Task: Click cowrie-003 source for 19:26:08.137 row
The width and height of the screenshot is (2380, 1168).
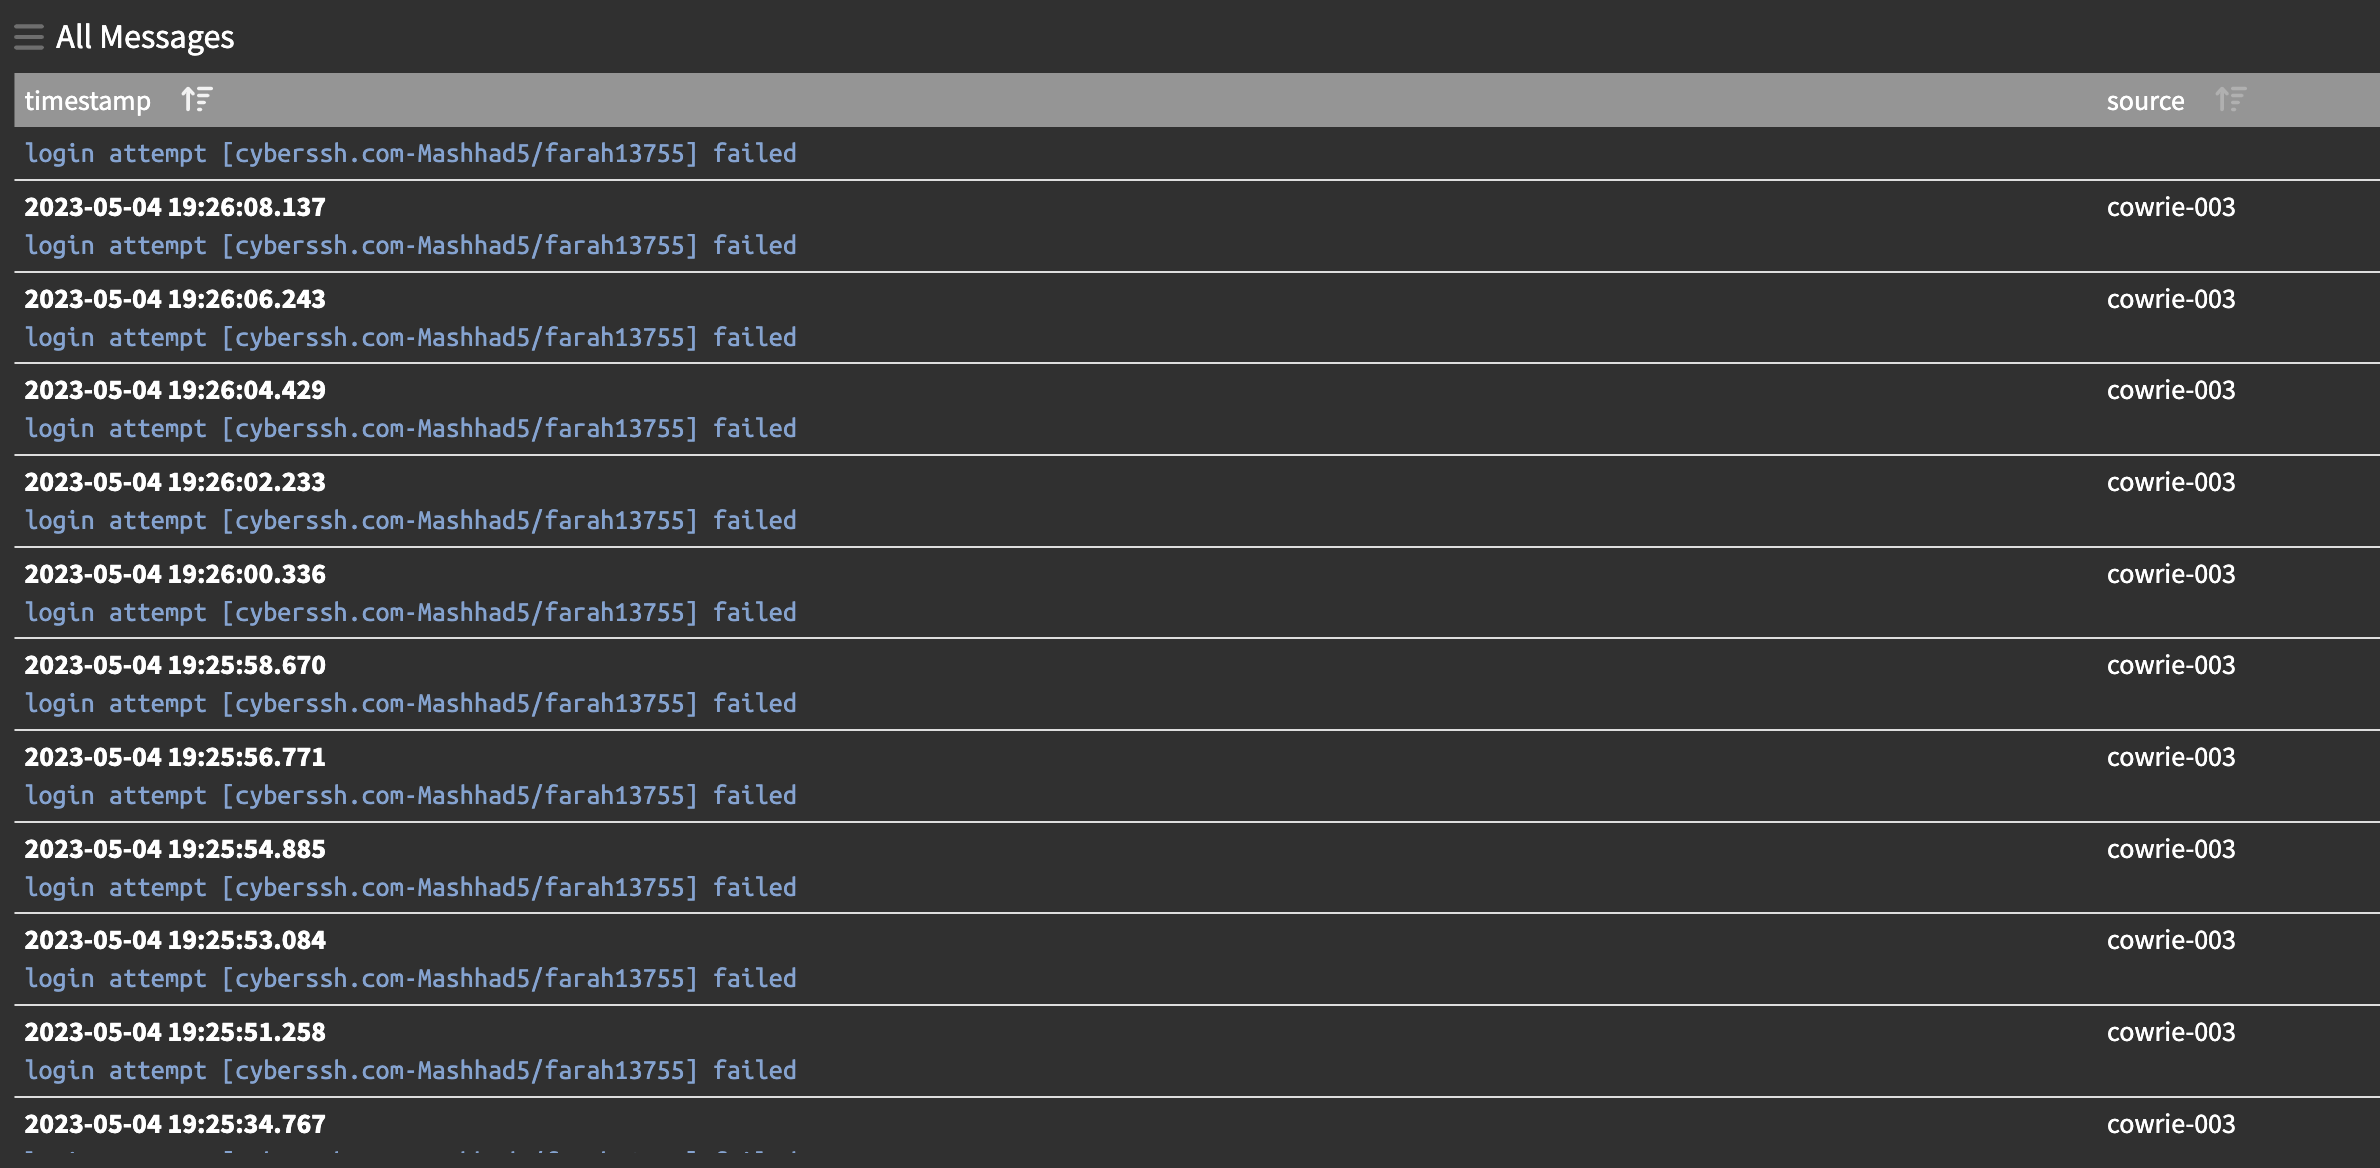Action: pos(2171,207)
